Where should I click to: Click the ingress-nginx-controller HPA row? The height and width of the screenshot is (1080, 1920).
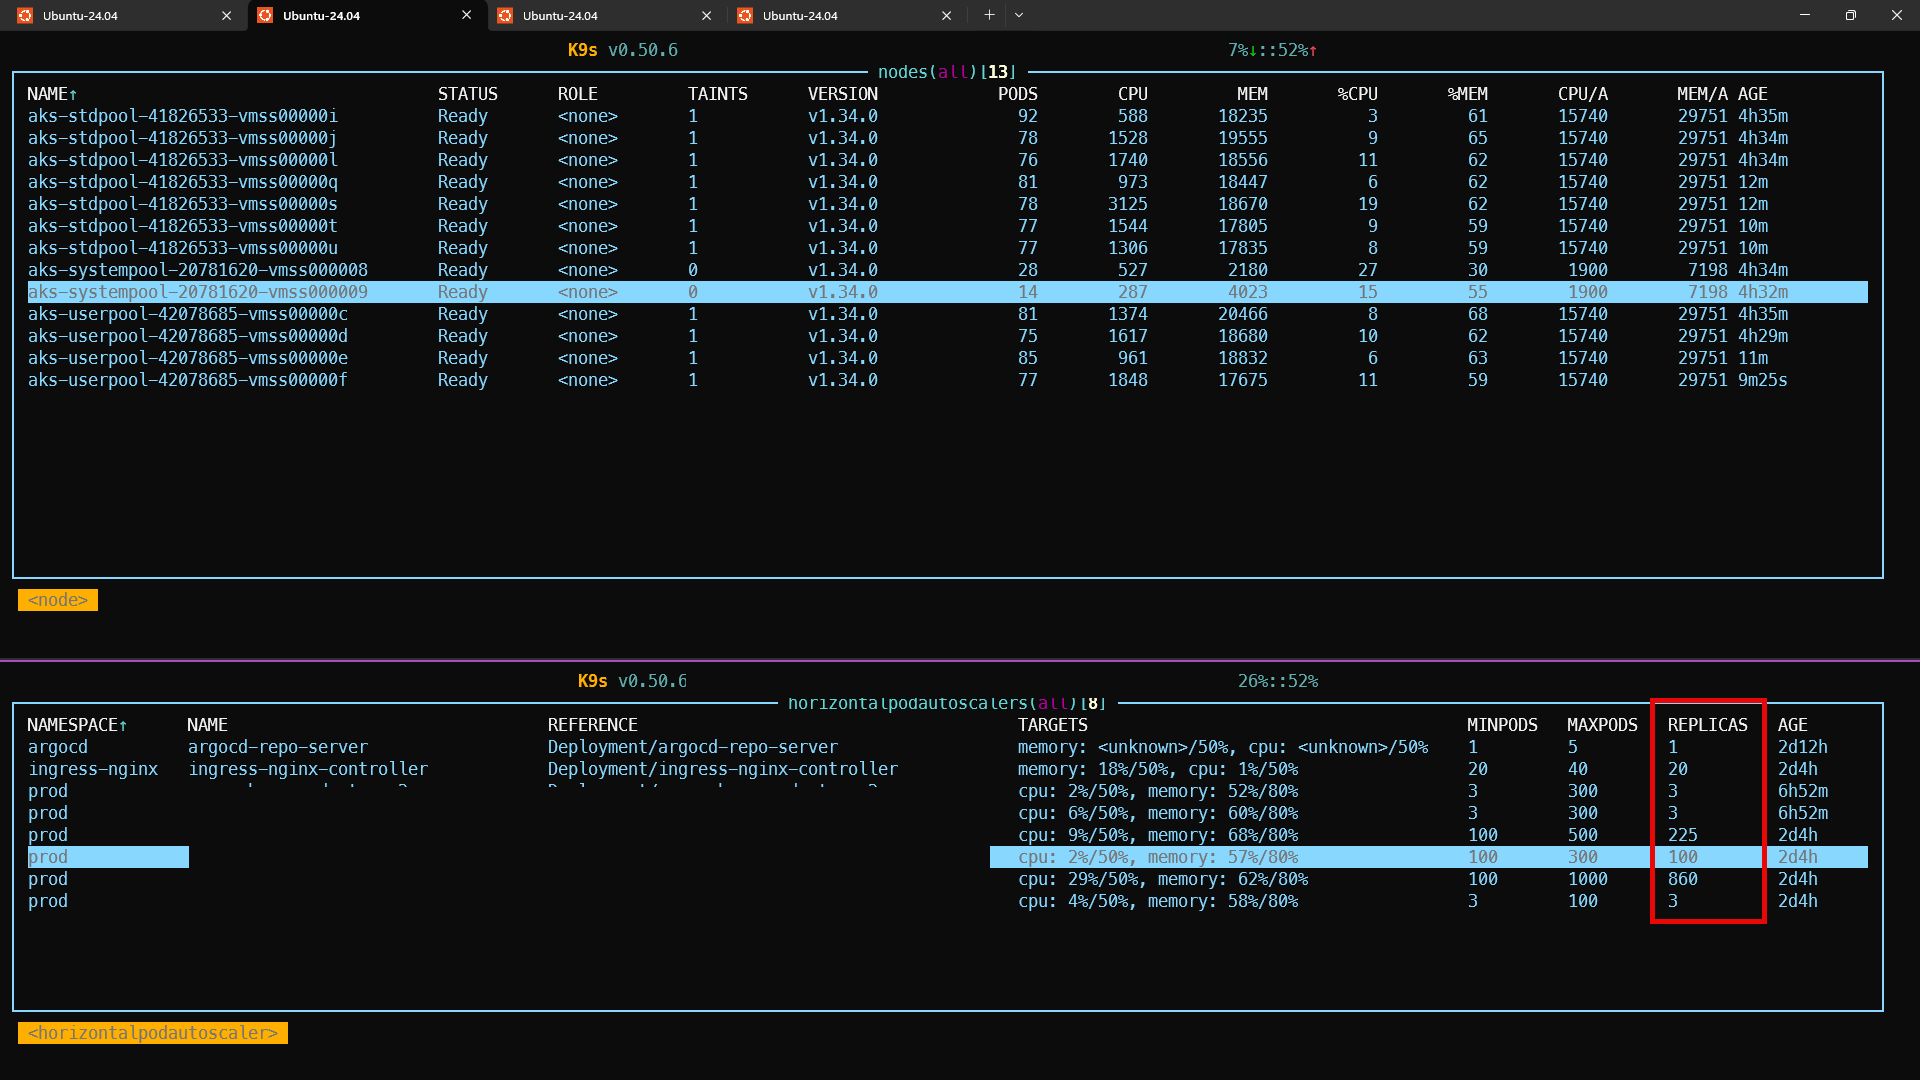(x=308, y=769)
